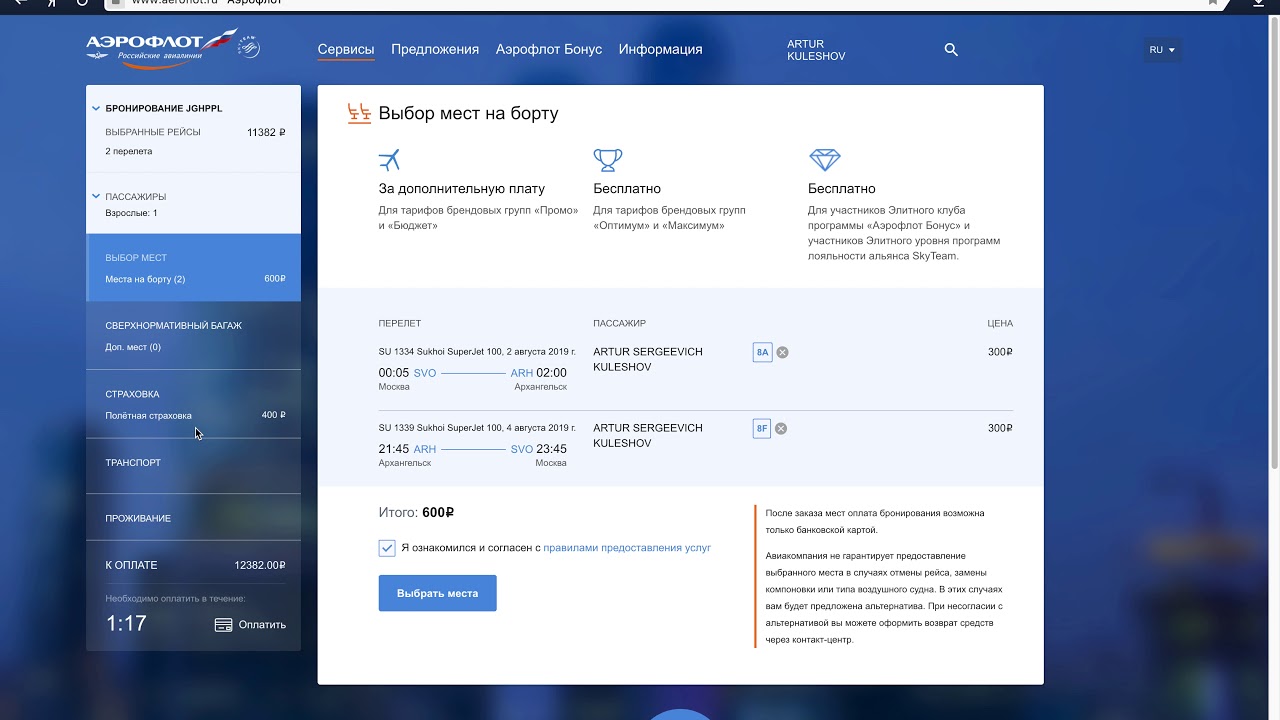Remove seat 8A with the X icon

pos(783,352)
